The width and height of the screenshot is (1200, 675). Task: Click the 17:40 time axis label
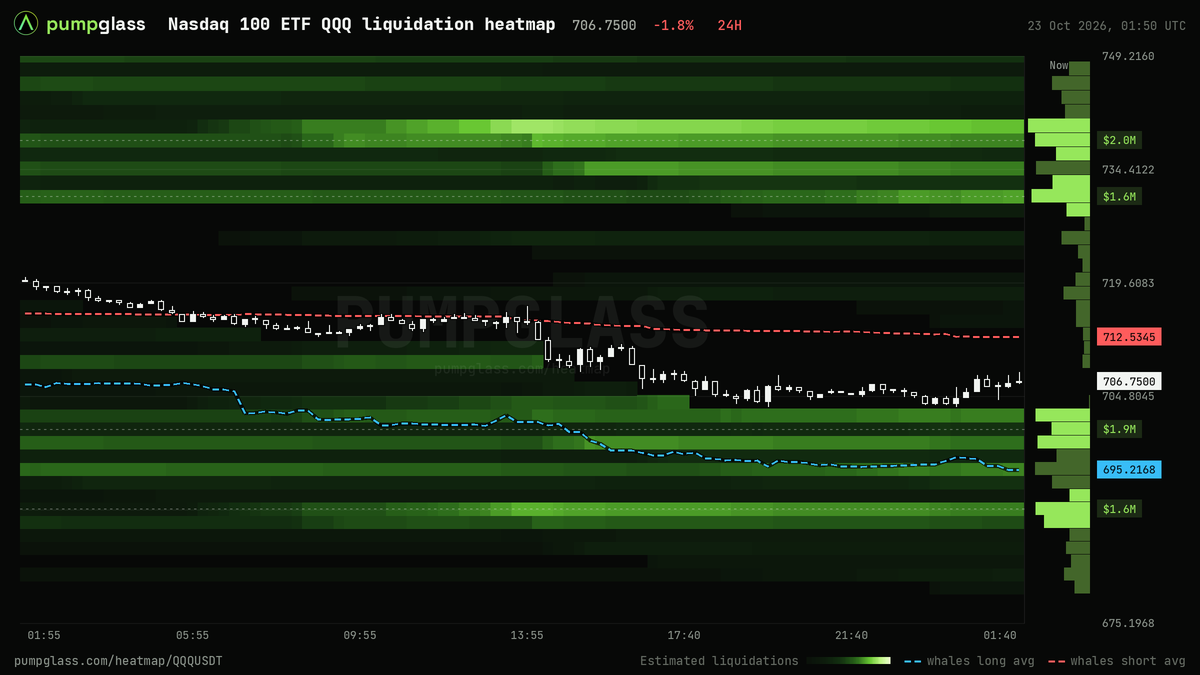pos(684,635)
